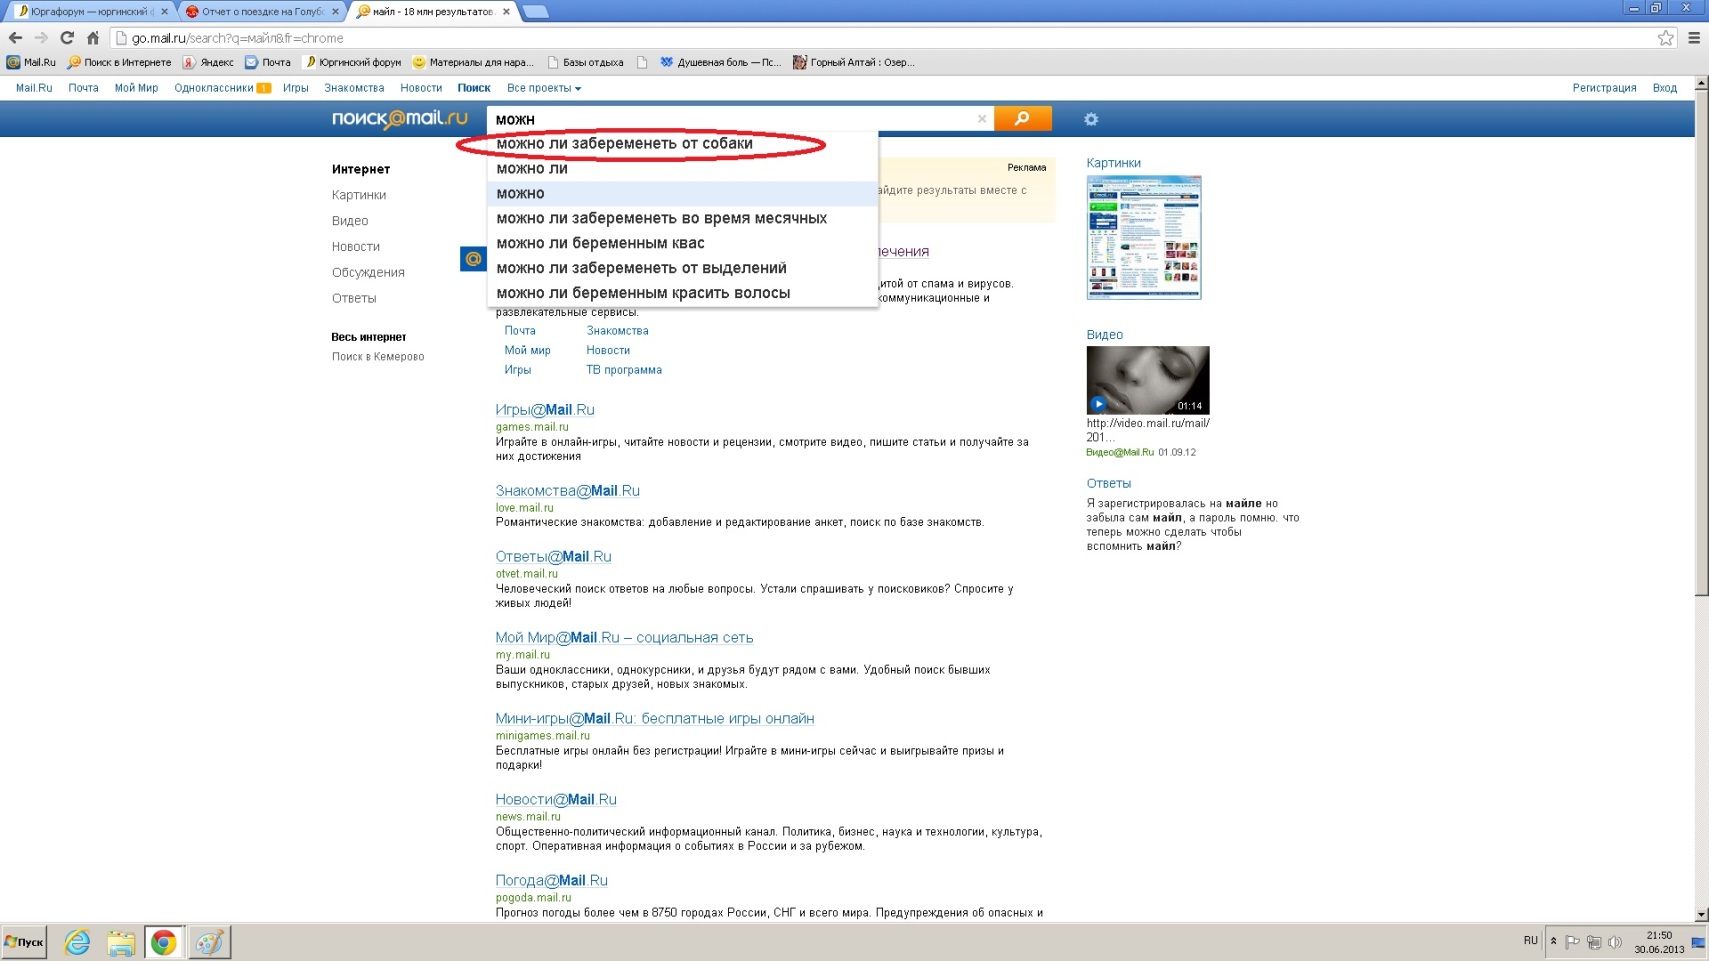Expand the 'Все проекты' dropdown

[x=543, y=88]
